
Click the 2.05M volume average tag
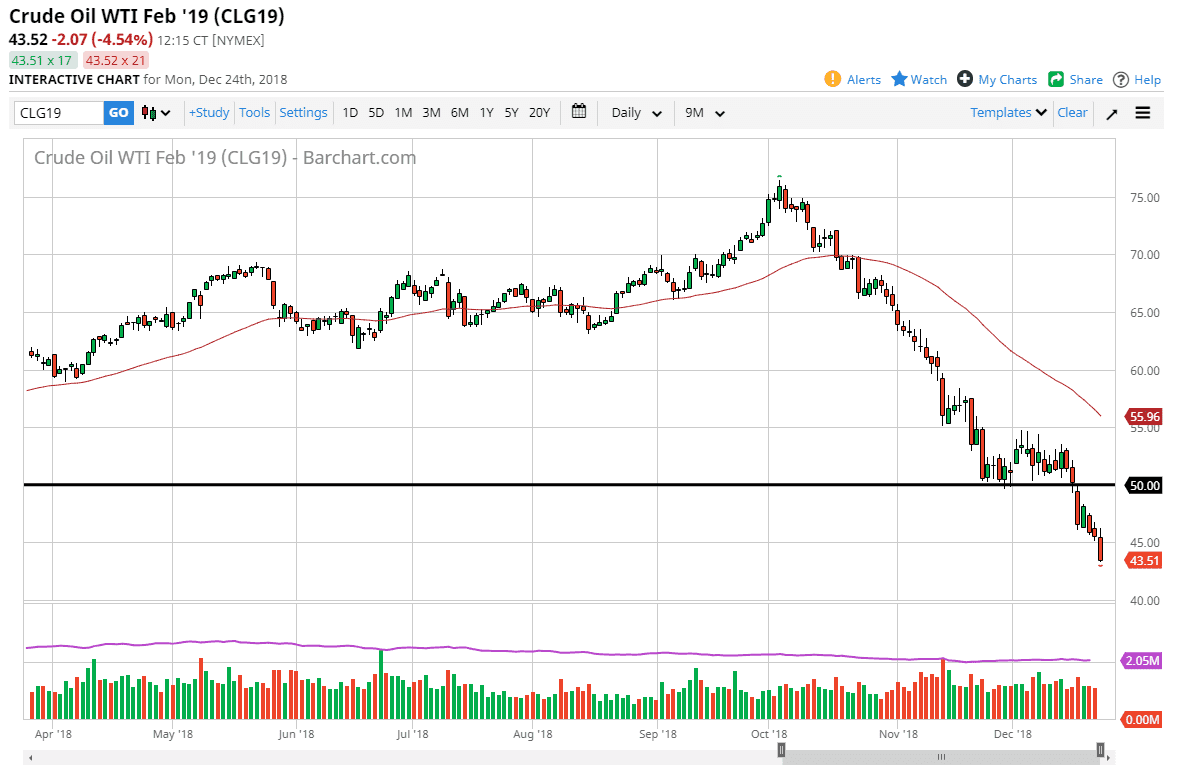[1142, 661]
